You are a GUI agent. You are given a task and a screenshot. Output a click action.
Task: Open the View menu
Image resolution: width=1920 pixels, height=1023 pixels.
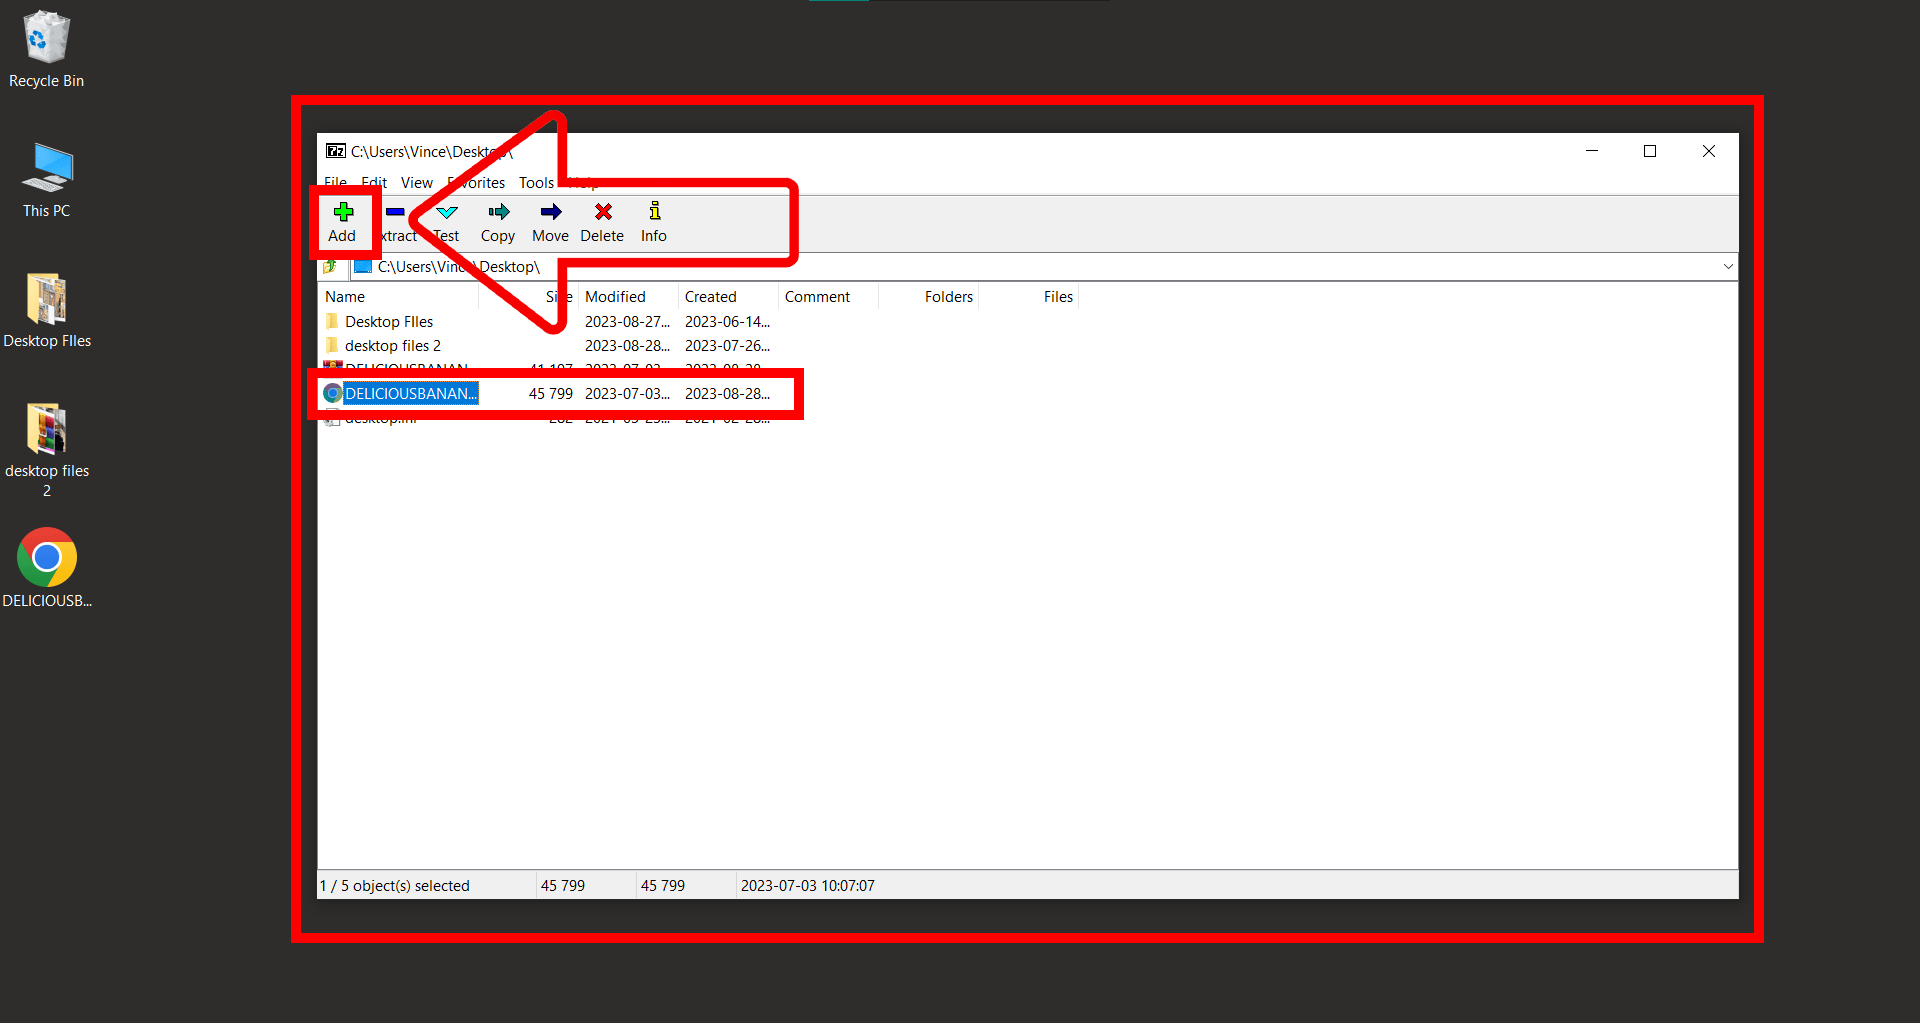(416, 182)
